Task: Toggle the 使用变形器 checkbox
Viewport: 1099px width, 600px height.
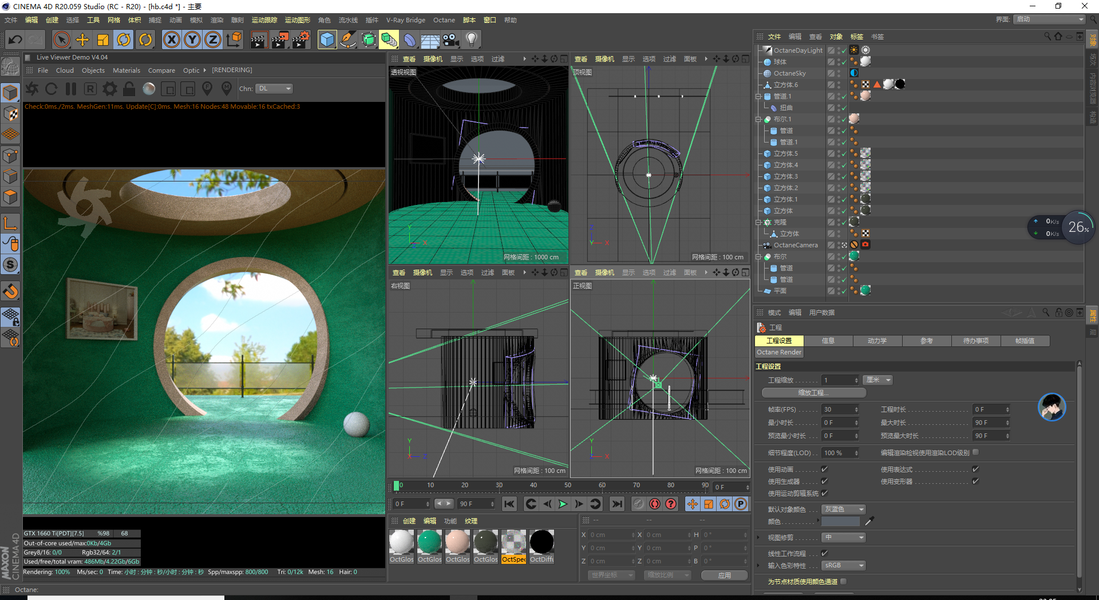Action: pos(975,481)
